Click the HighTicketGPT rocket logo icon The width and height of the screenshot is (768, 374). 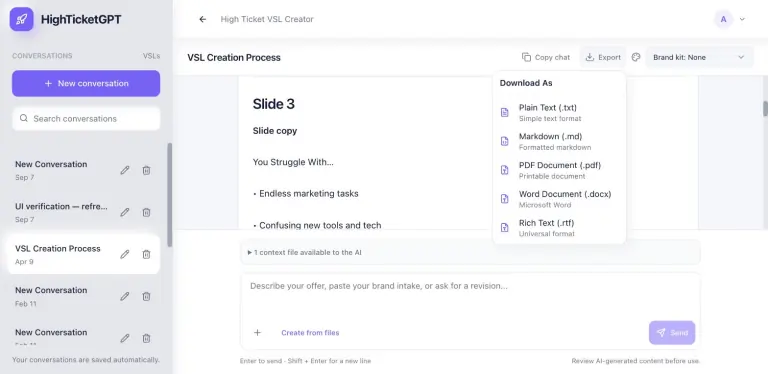click(22, 20)
